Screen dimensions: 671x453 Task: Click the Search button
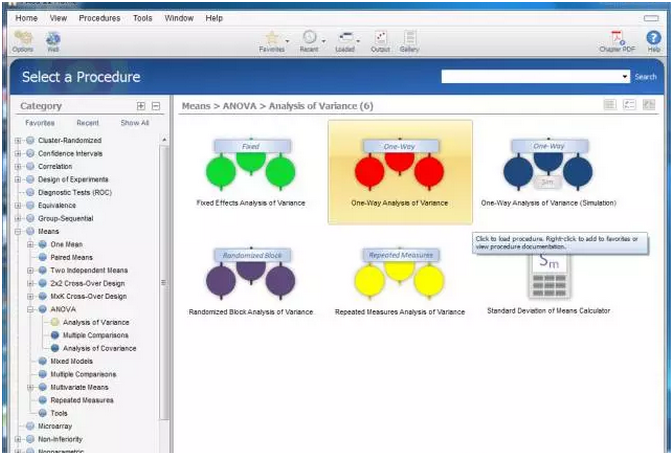coord(646,77)
